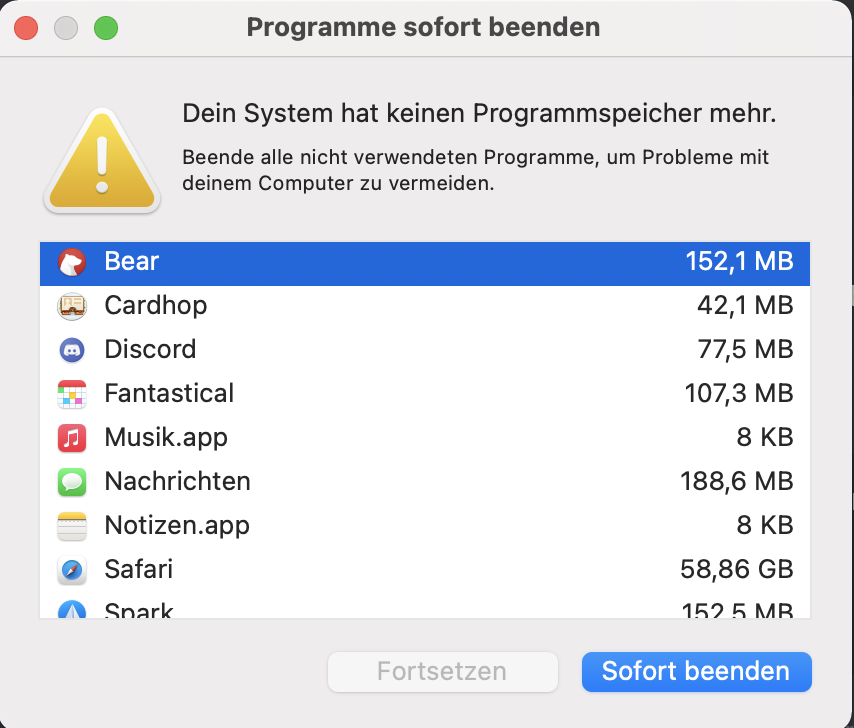Click the Notizen.app icon
The height and width of the screenshot is (728, 854).
[72, 526]
